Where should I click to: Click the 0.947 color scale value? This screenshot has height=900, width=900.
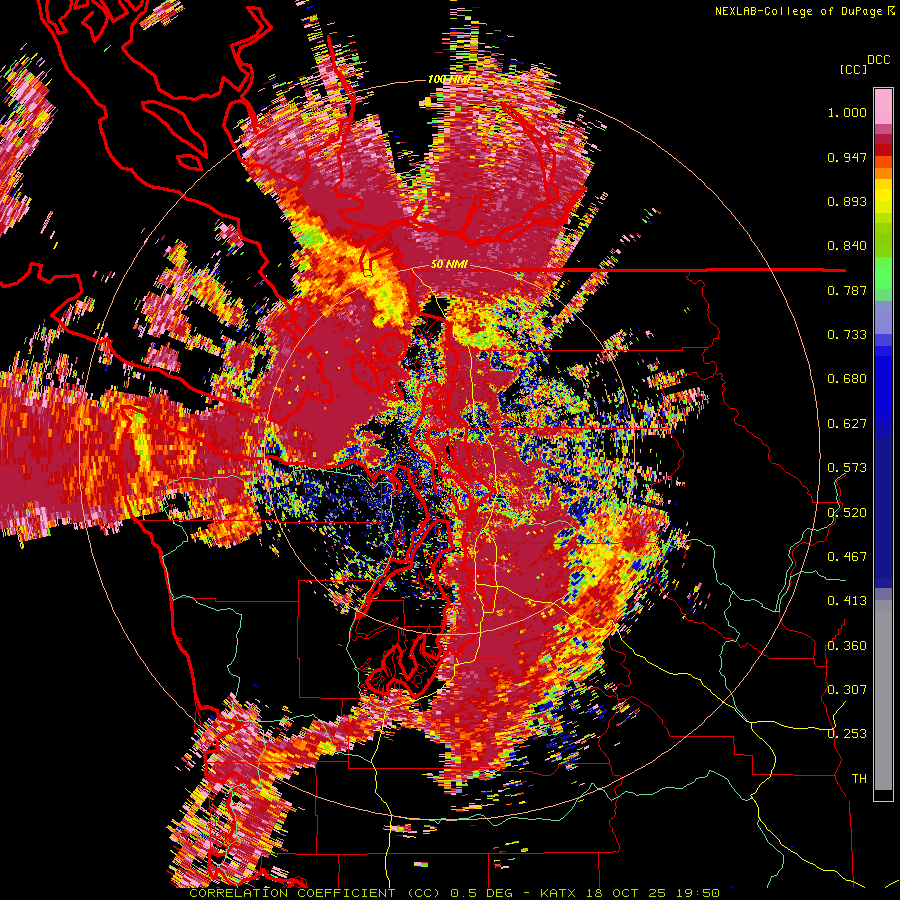pos(847,157)
